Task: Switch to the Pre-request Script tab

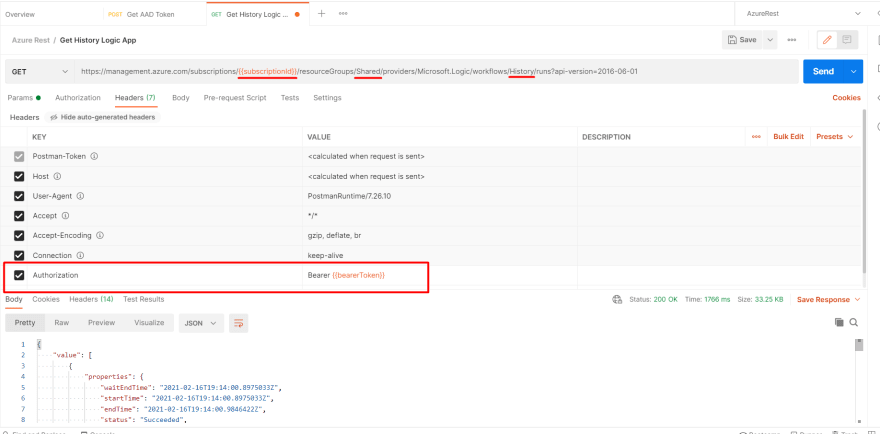Action: point(234,98)
